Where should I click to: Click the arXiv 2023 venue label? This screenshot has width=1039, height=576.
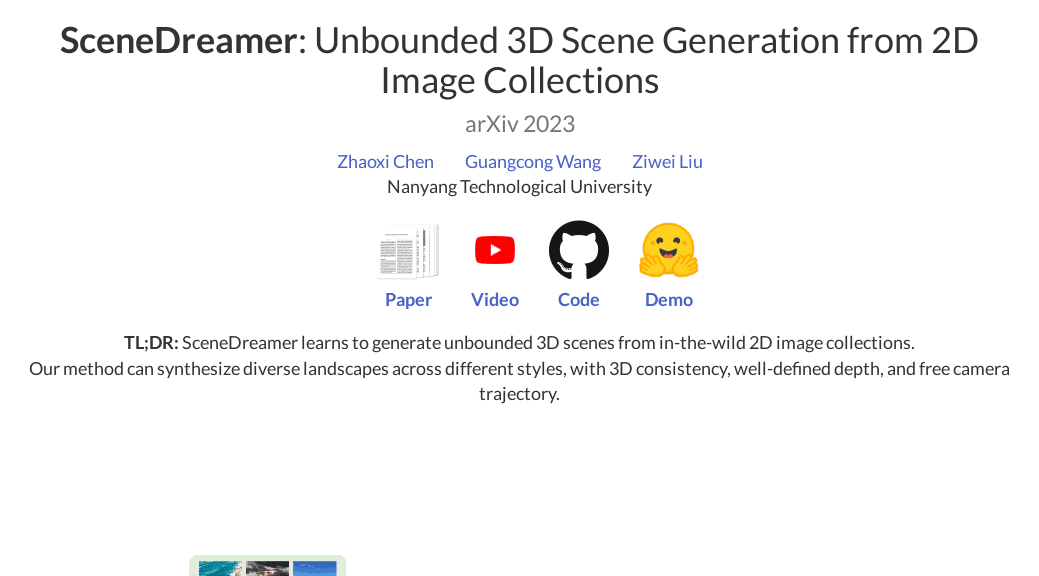coord(520,123)
